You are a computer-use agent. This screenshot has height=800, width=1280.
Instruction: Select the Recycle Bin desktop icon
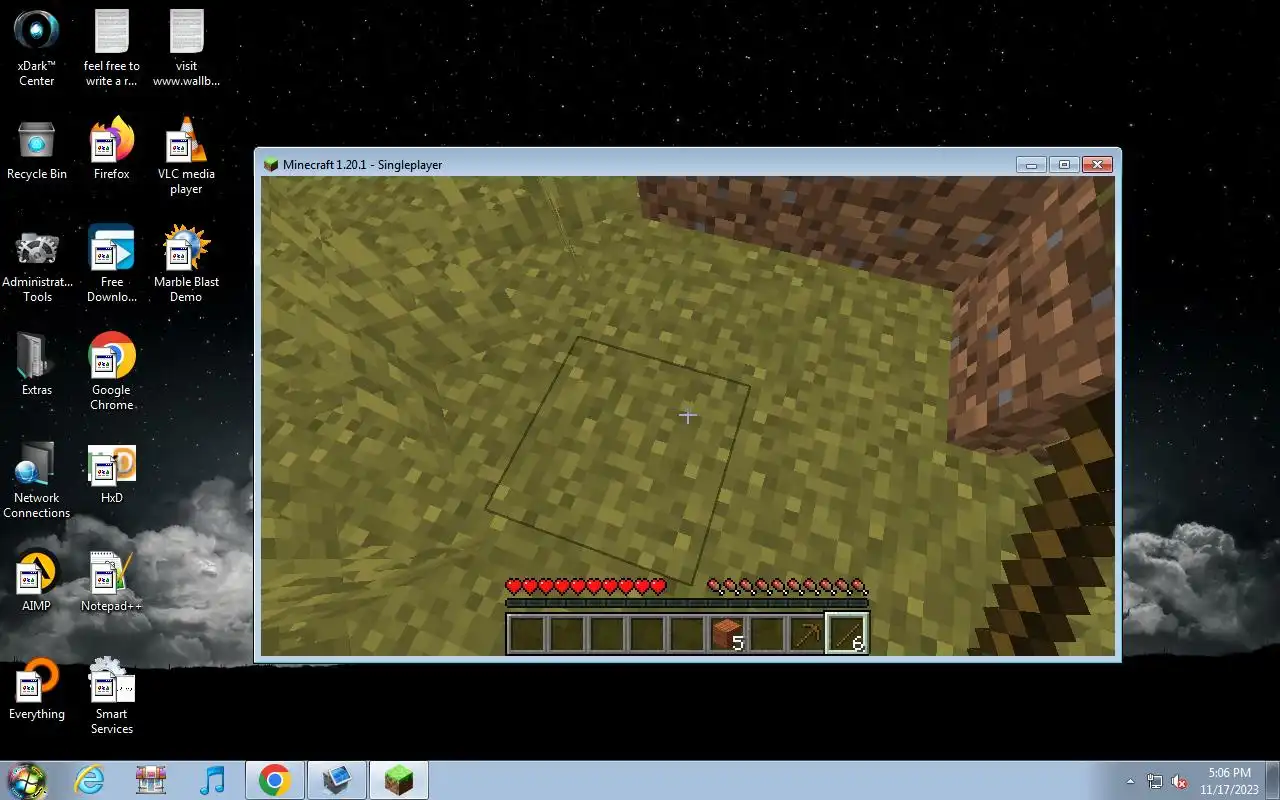coord(37,151)
